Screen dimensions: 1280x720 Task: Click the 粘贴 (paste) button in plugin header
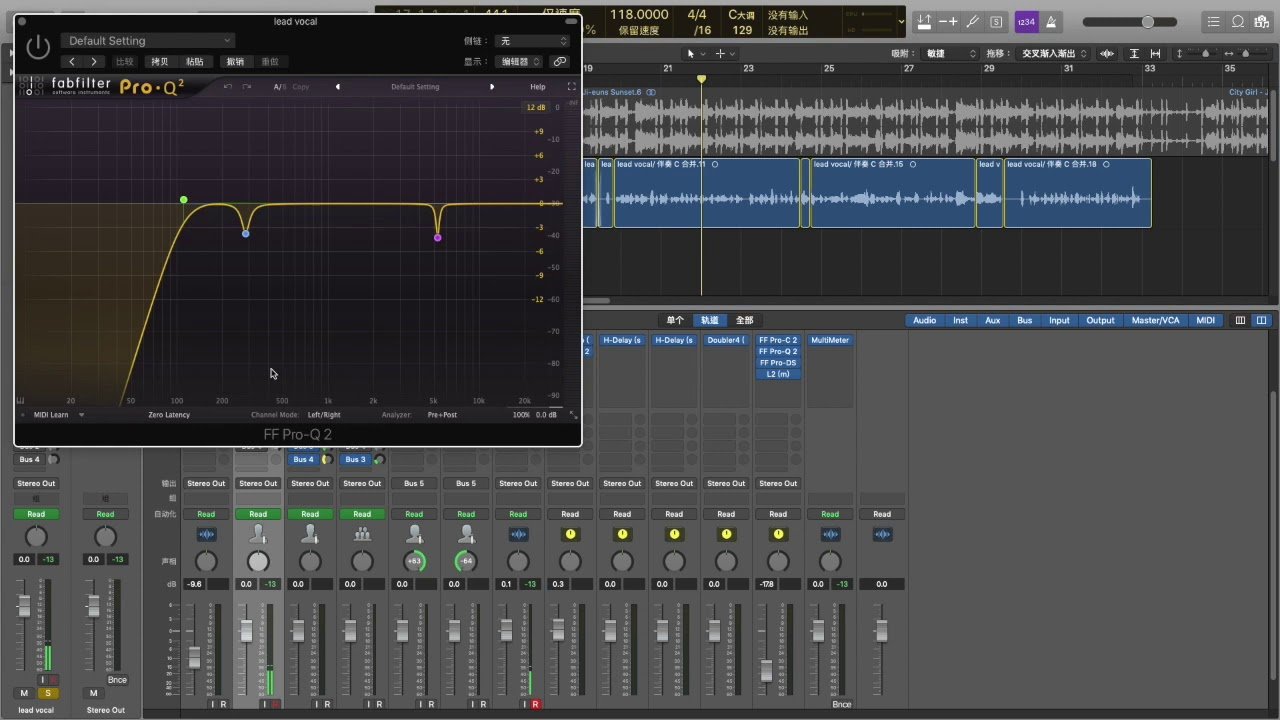[x=195, y=62]
